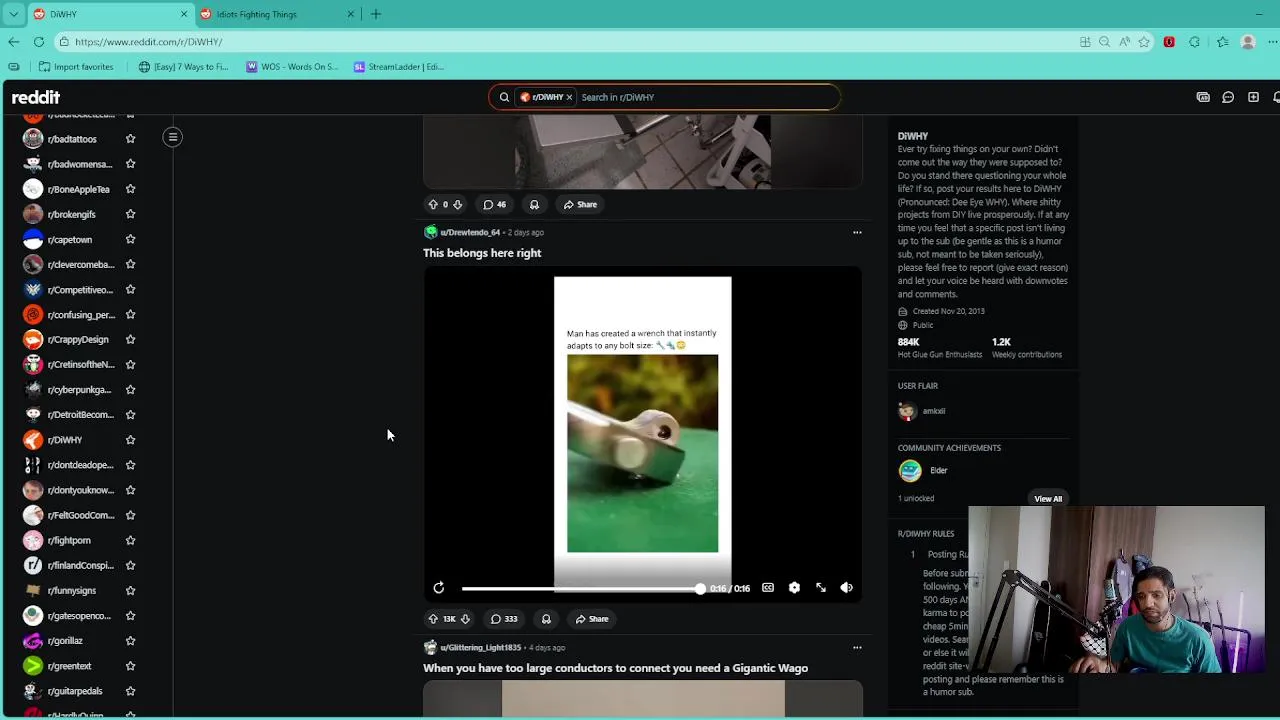Reload the page
This screenshot has height=720, width=1280.
39,42
